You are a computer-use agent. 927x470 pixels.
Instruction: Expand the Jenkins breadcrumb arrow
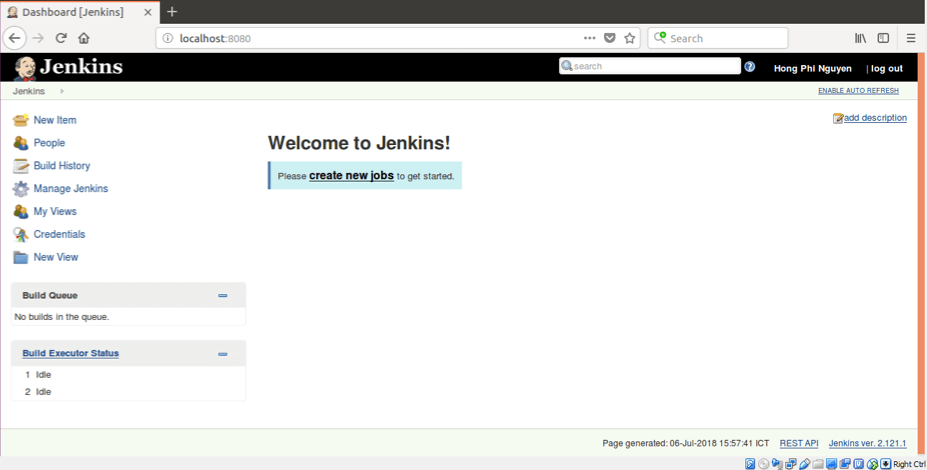(62, 91)
